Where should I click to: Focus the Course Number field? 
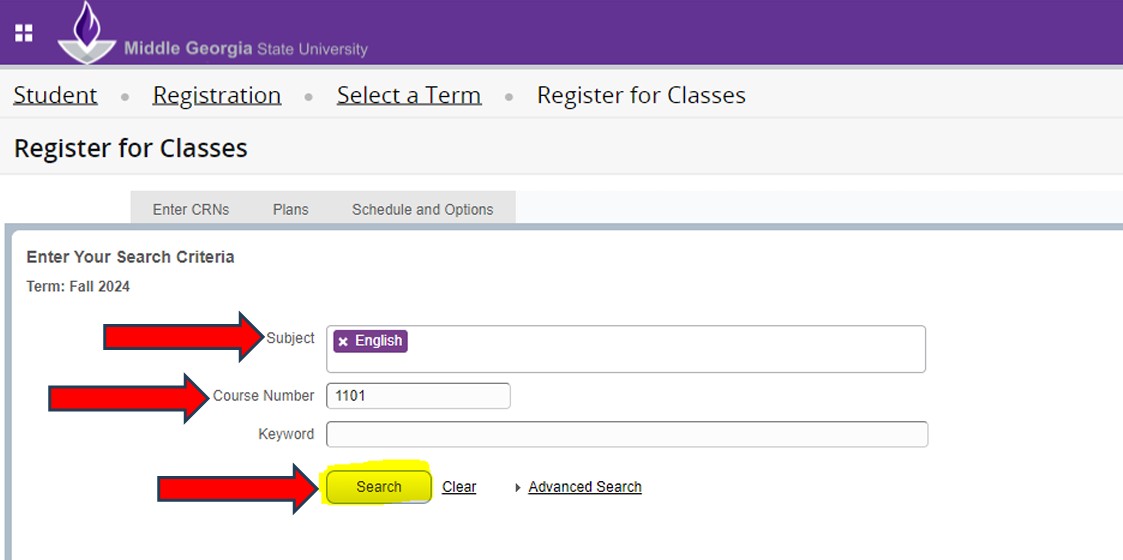[x=418, y=396]
